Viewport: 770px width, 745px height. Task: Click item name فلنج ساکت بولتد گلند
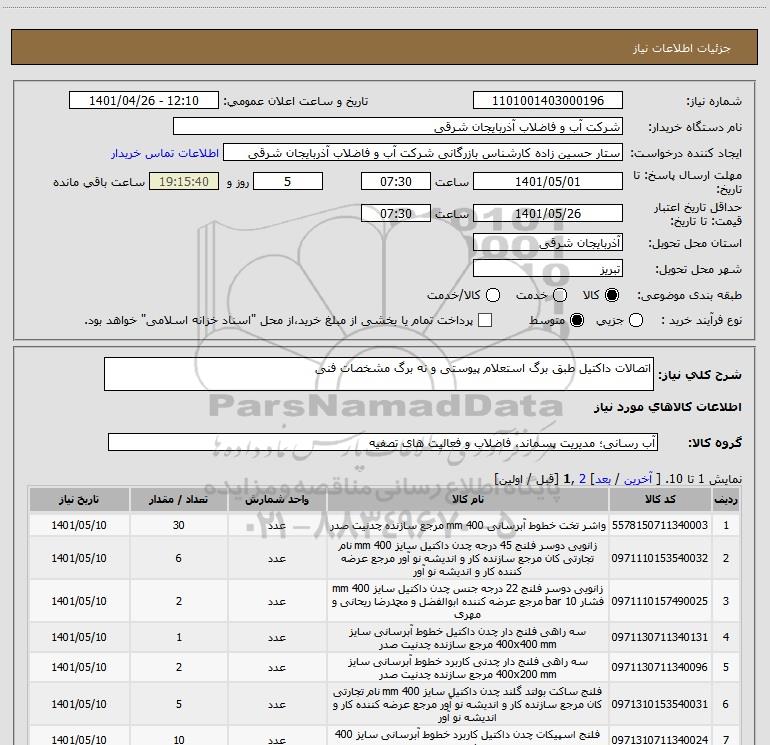pyautogui.click(x=468, y=704)
